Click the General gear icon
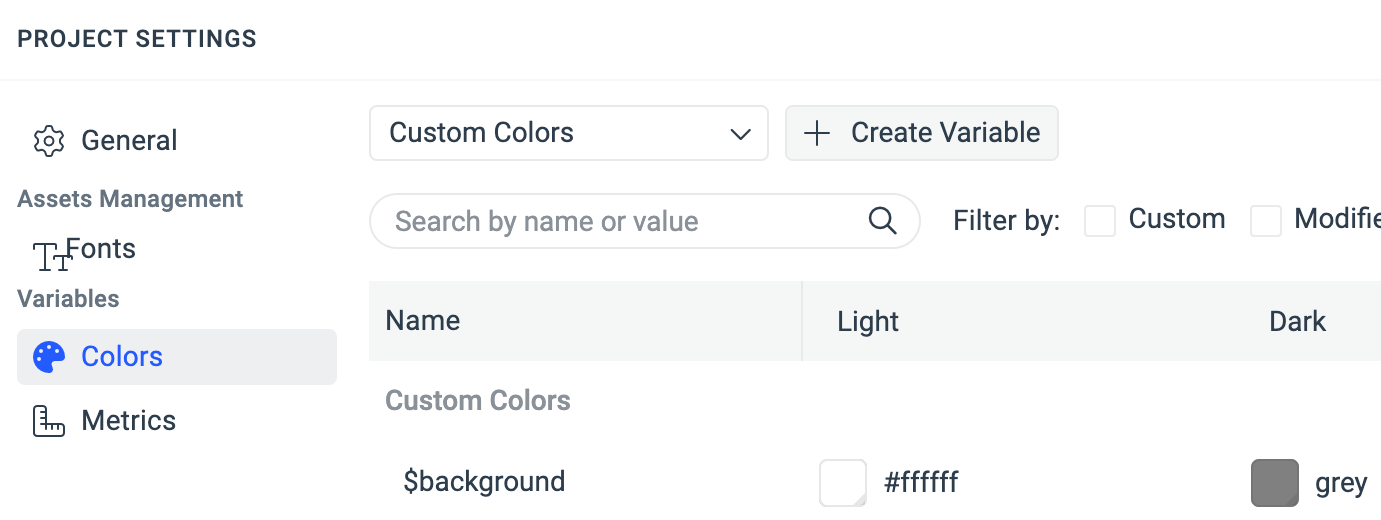This screenshot has width=1381, height=520. (49, 141)
